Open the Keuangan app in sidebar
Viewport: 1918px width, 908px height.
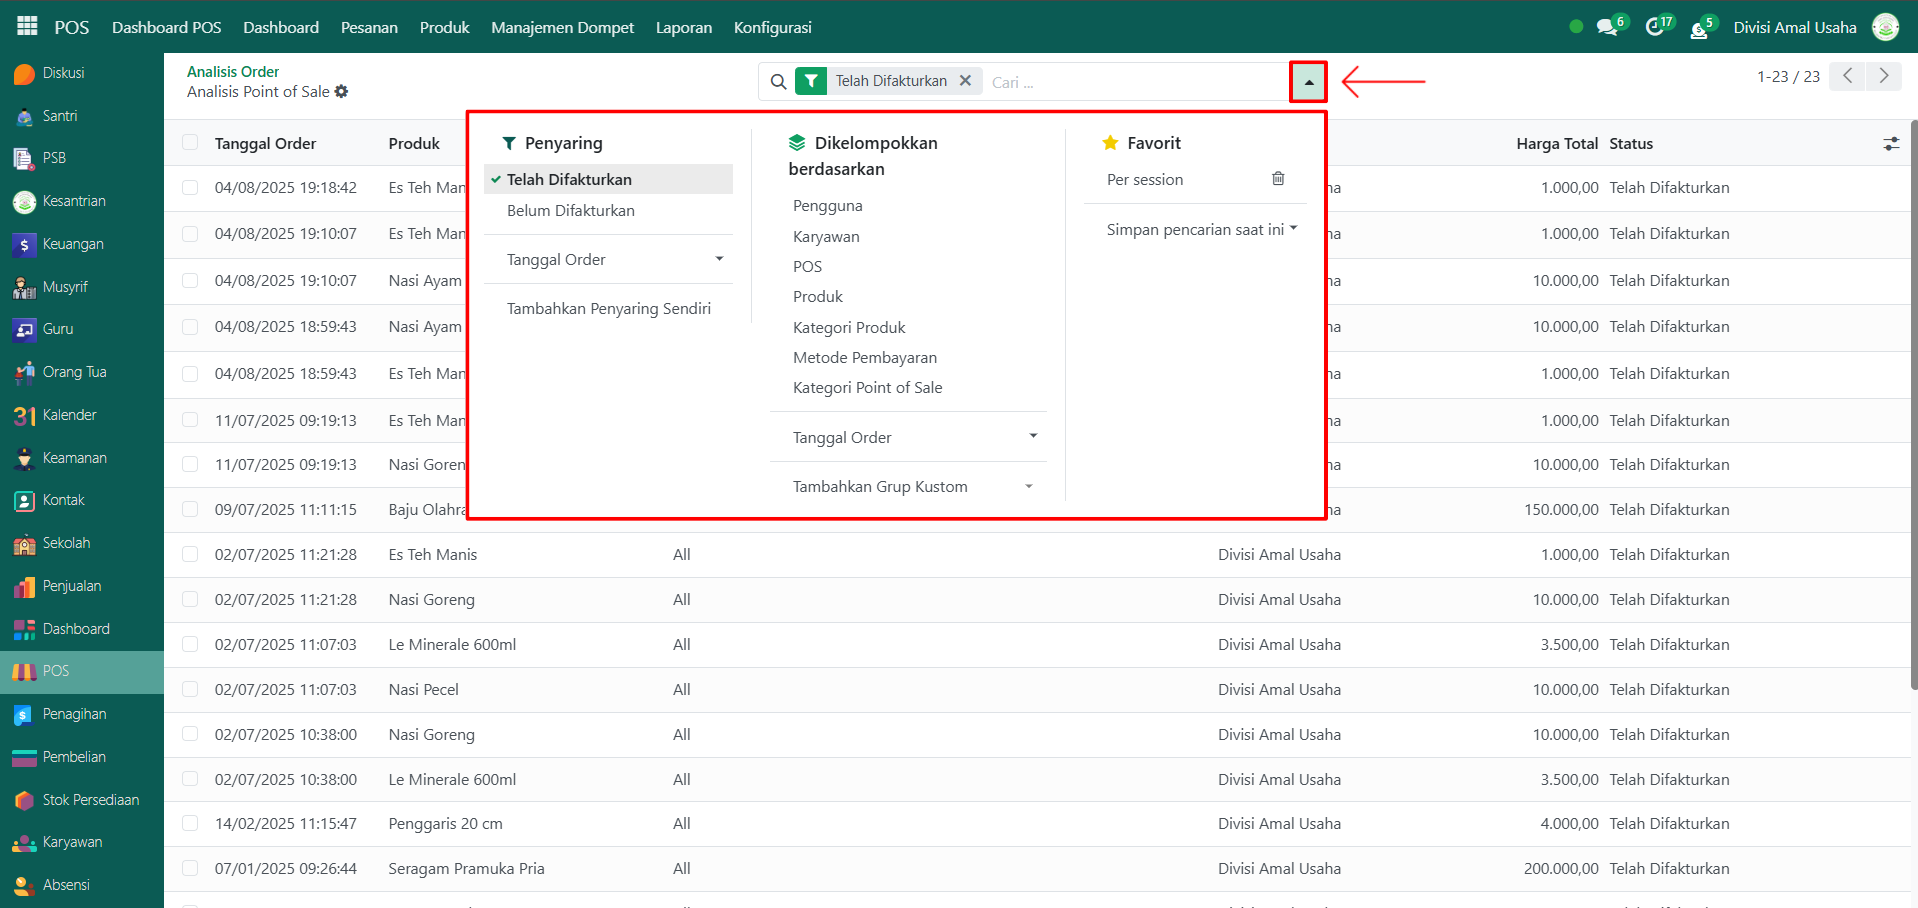72,244
